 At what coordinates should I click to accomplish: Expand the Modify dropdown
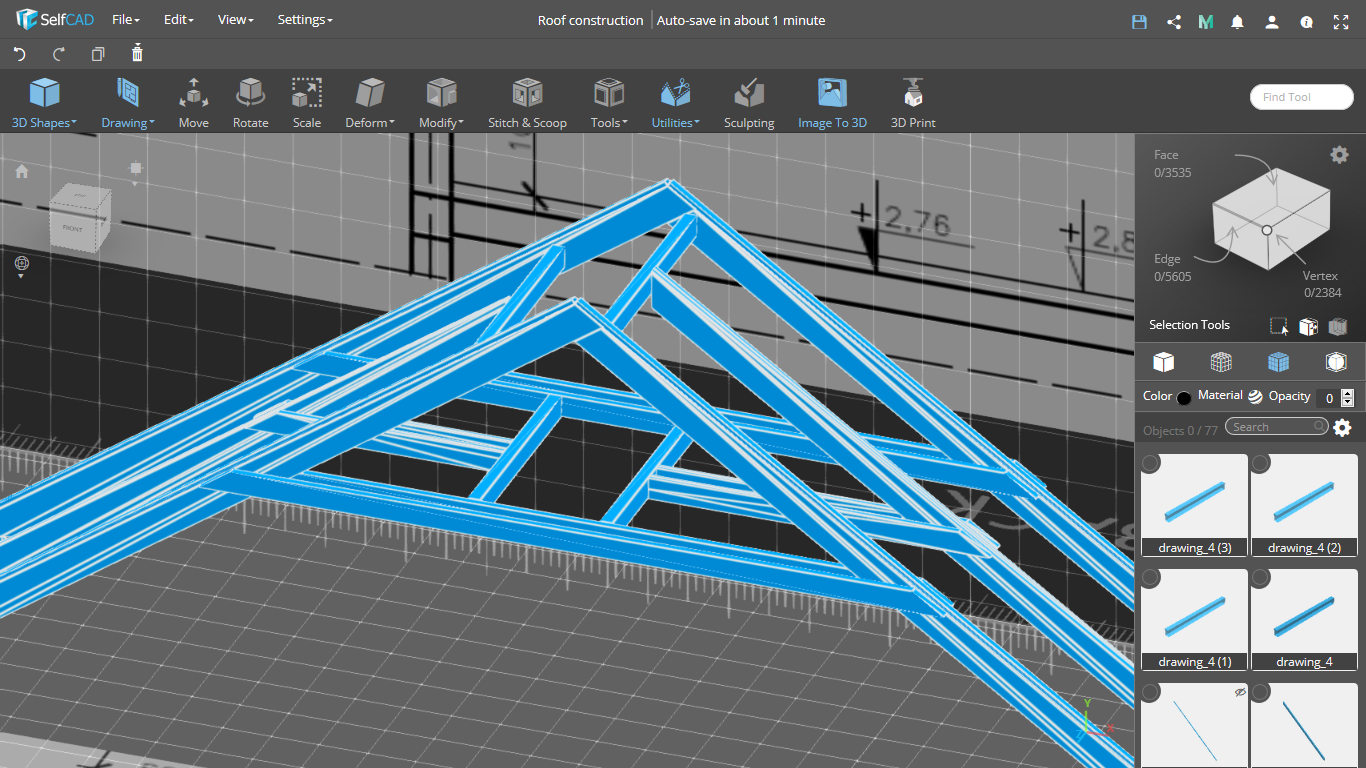pos(441,104)
